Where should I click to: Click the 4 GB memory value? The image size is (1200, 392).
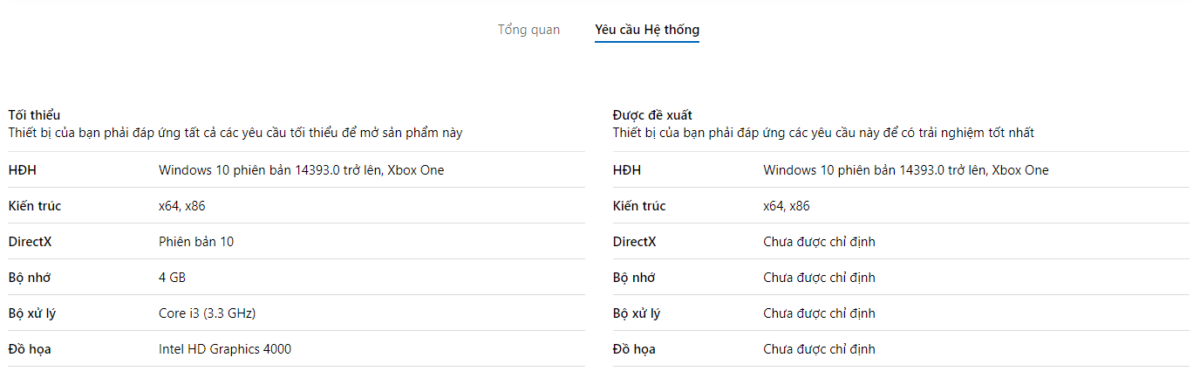[x=172, y=278]
